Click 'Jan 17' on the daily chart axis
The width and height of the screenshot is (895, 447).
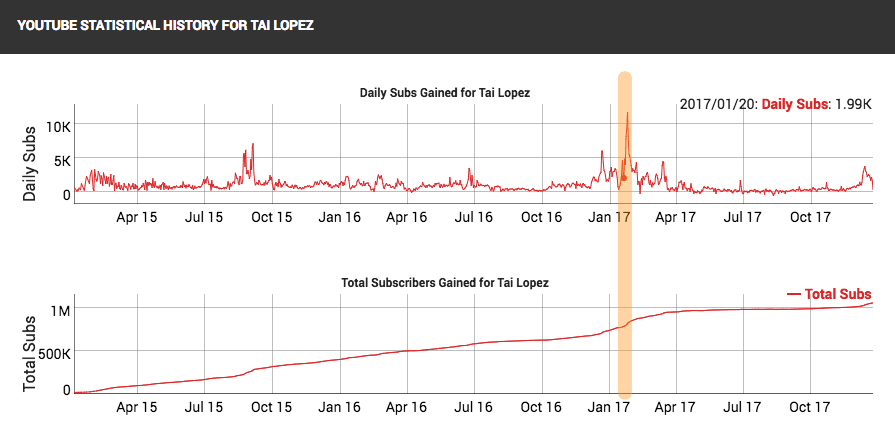click(609, 218)
